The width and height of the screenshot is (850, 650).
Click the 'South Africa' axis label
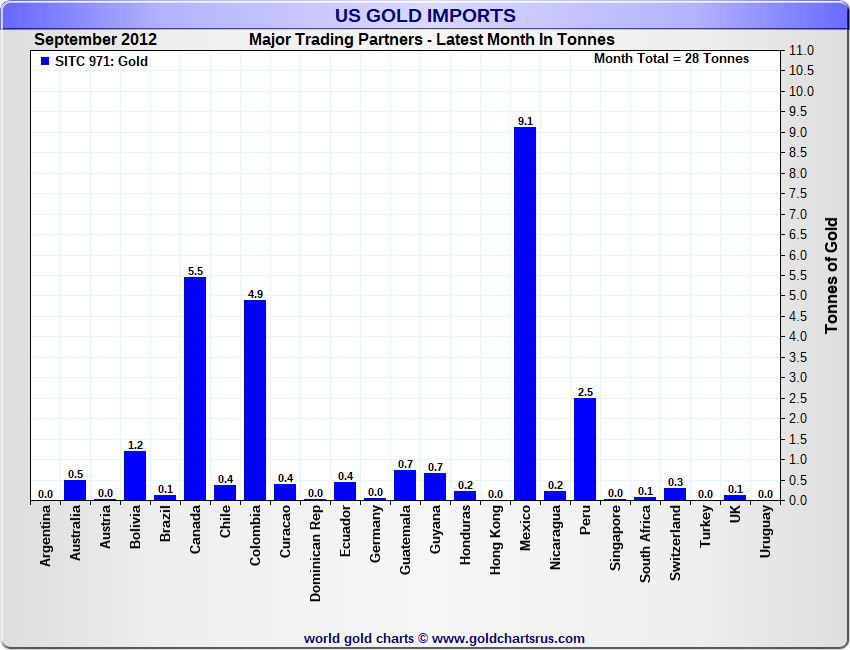point(645,544)
